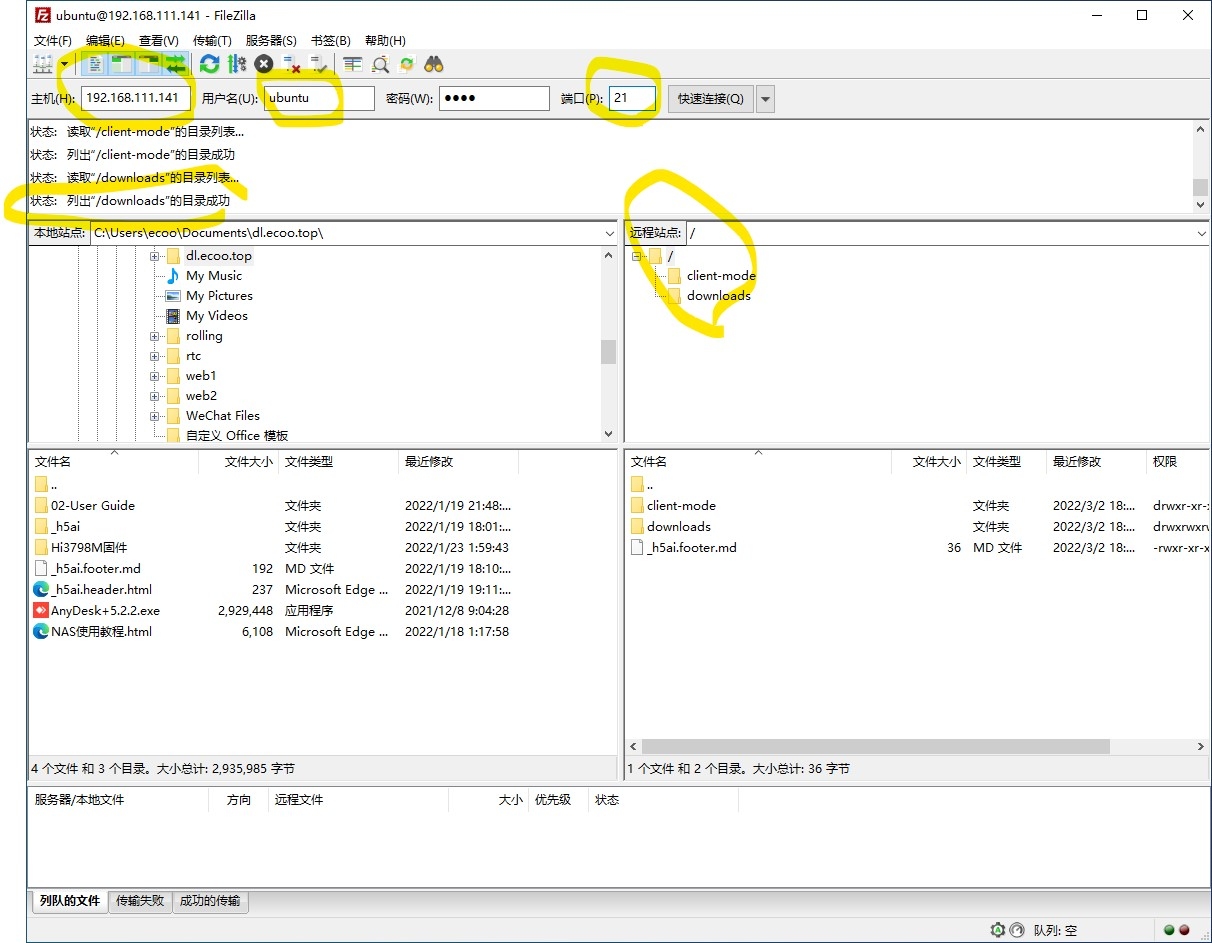The height and width of the screenshot is (943, 1212).
Task: Click the remote file list horizontal scrollbar
Action: click(875, 747)
